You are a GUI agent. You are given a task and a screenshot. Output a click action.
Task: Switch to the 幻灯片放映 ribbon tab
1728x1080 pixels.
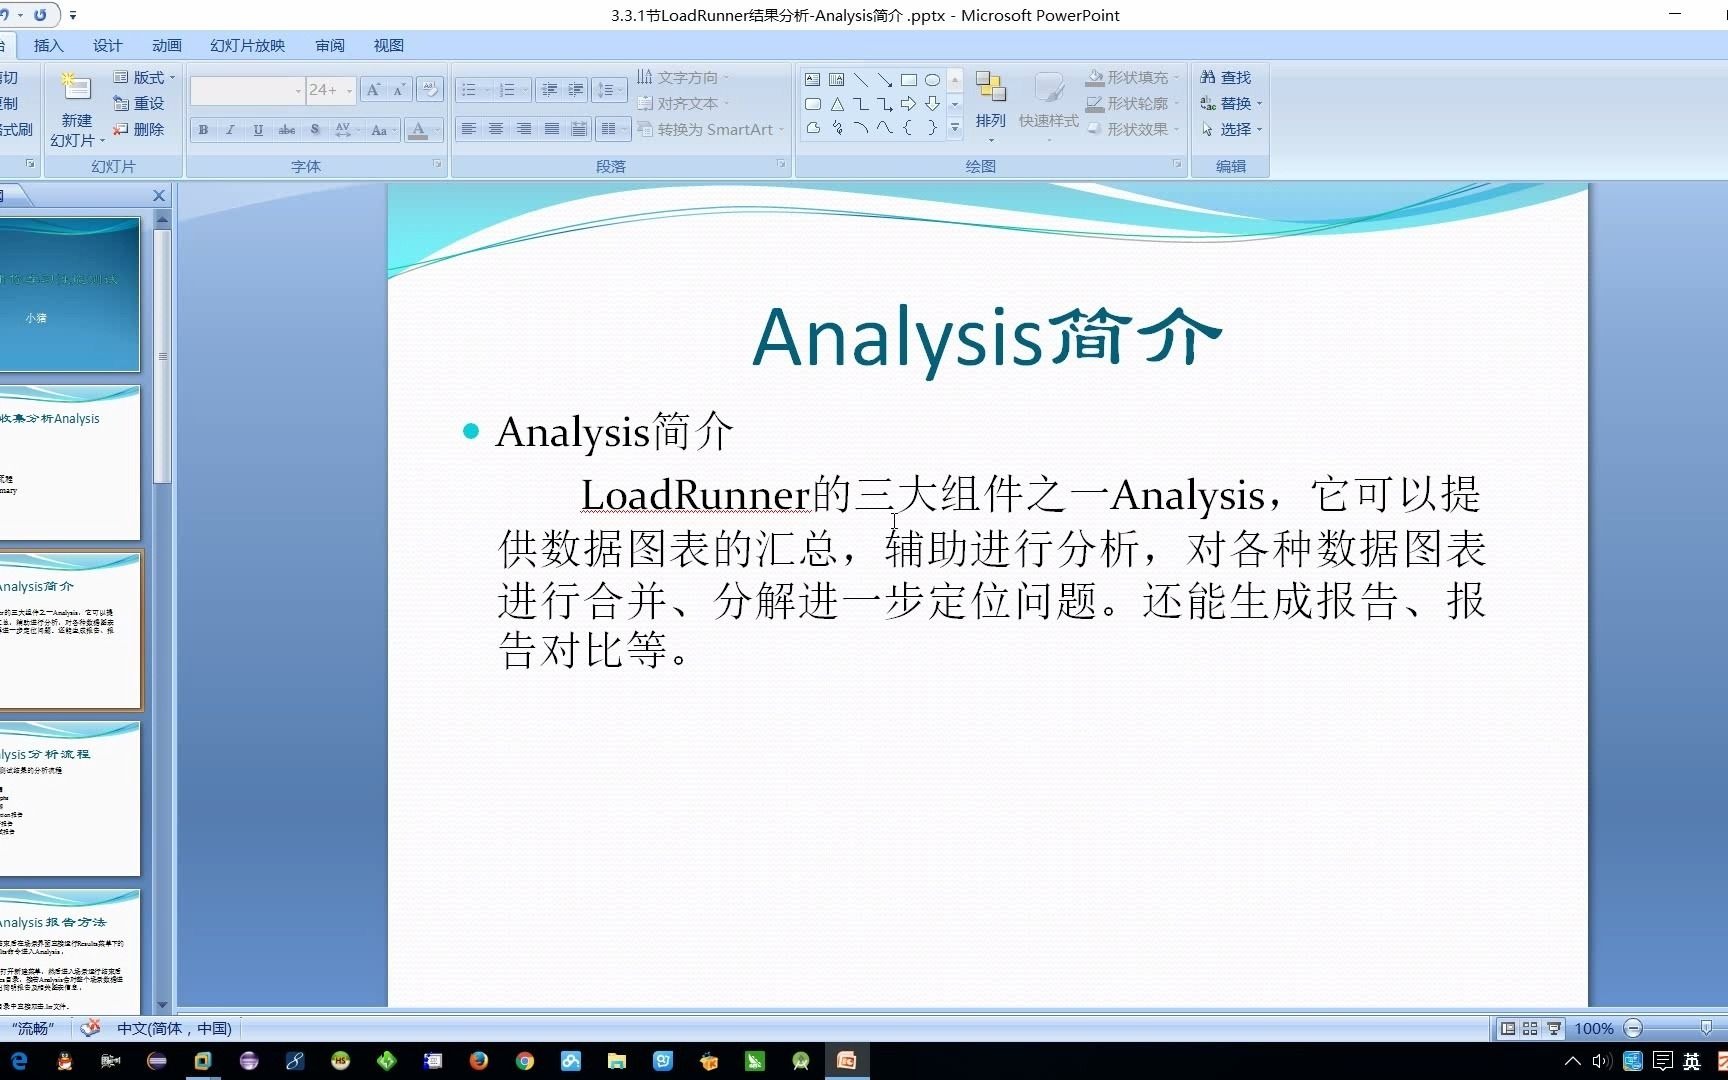[x=247, y=45]
